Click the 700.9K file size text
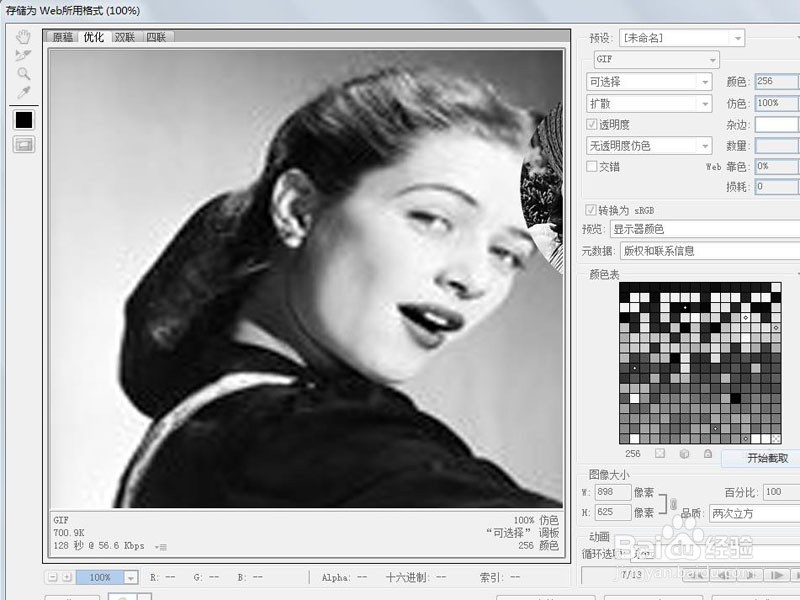800x600 pixels. coord(69,533)
